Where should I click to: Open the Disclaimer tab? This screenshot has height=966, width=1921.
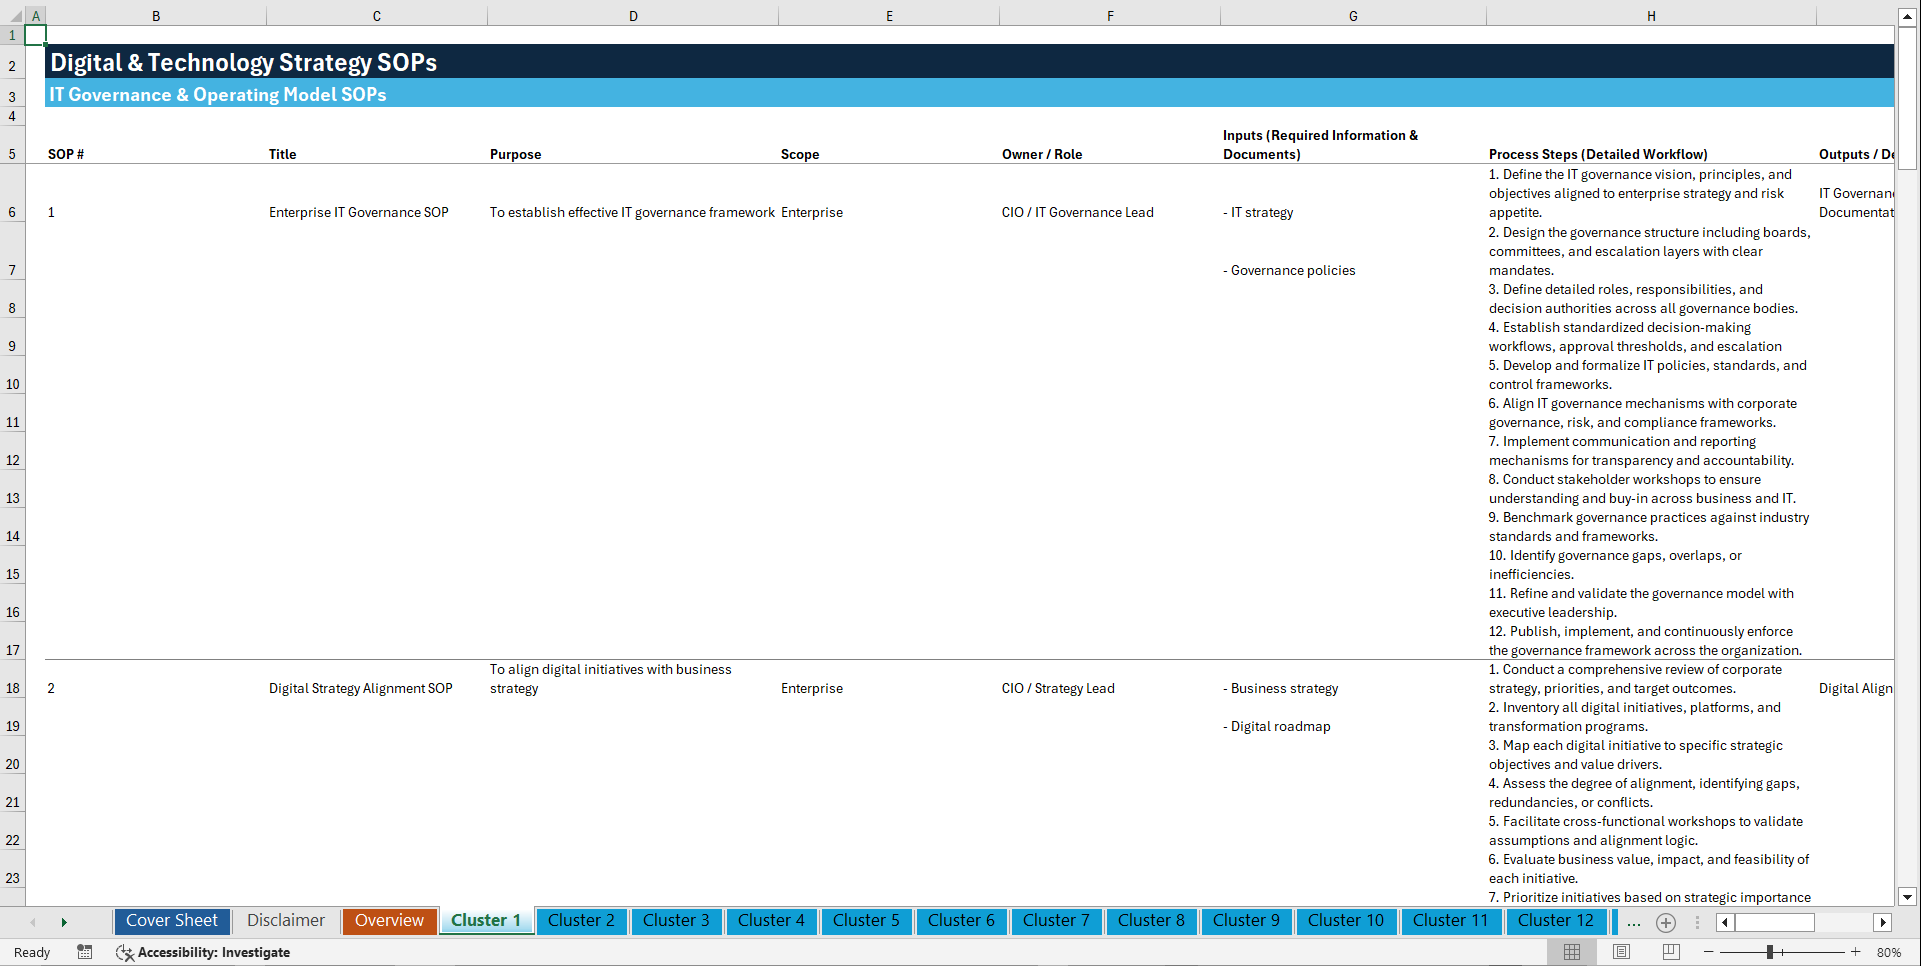click(286, 921)
